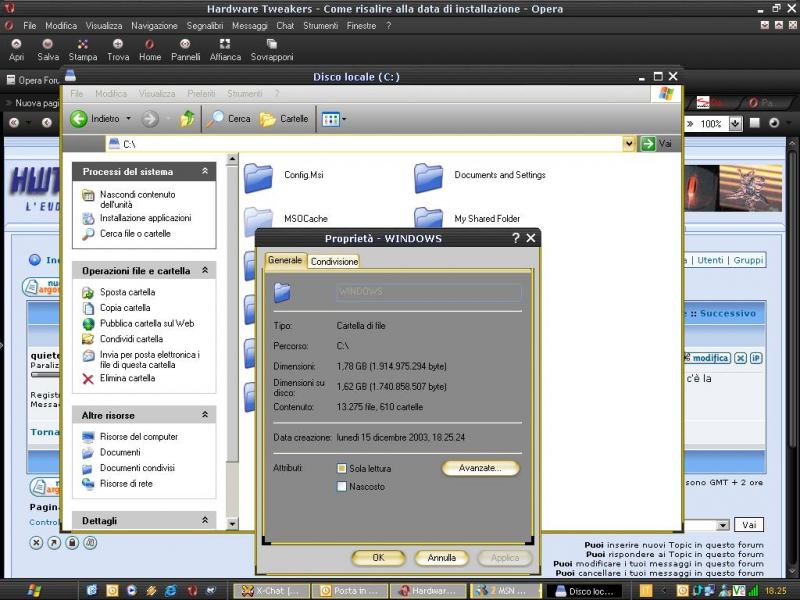The image size is (800, 600).
Task: Go back with the Indietro button in Explorer
Action: coord(95,119)
